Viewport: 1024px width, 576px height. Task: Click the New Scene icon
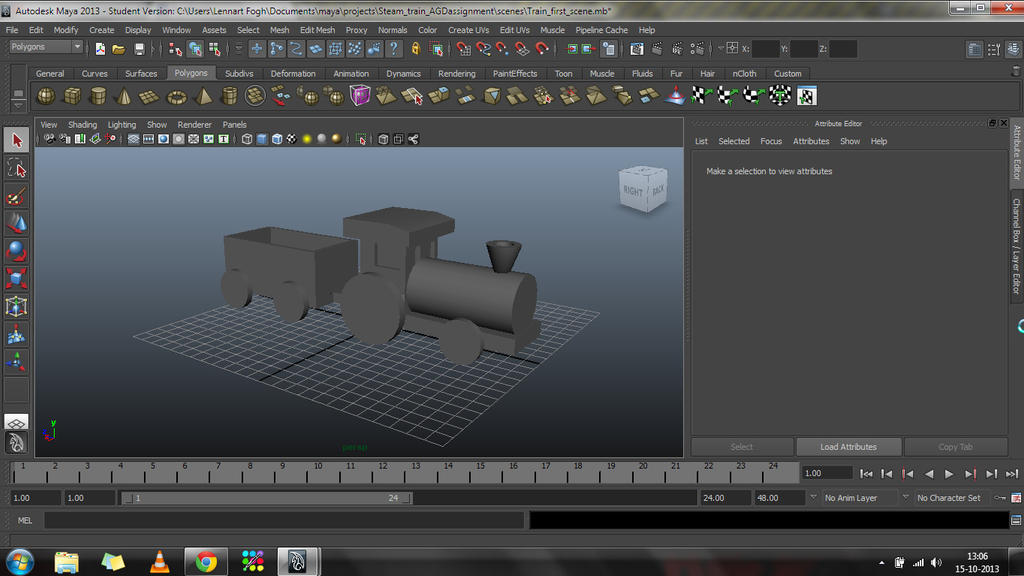tap(100, 49)
